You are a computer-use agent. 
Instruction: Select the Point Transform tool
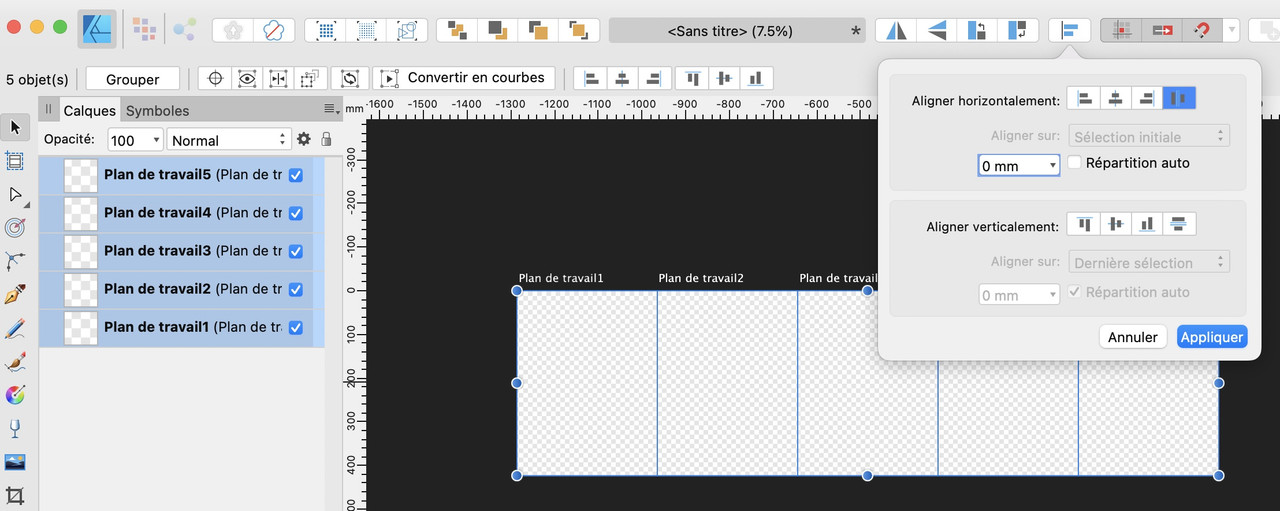(x=15, y=228)
